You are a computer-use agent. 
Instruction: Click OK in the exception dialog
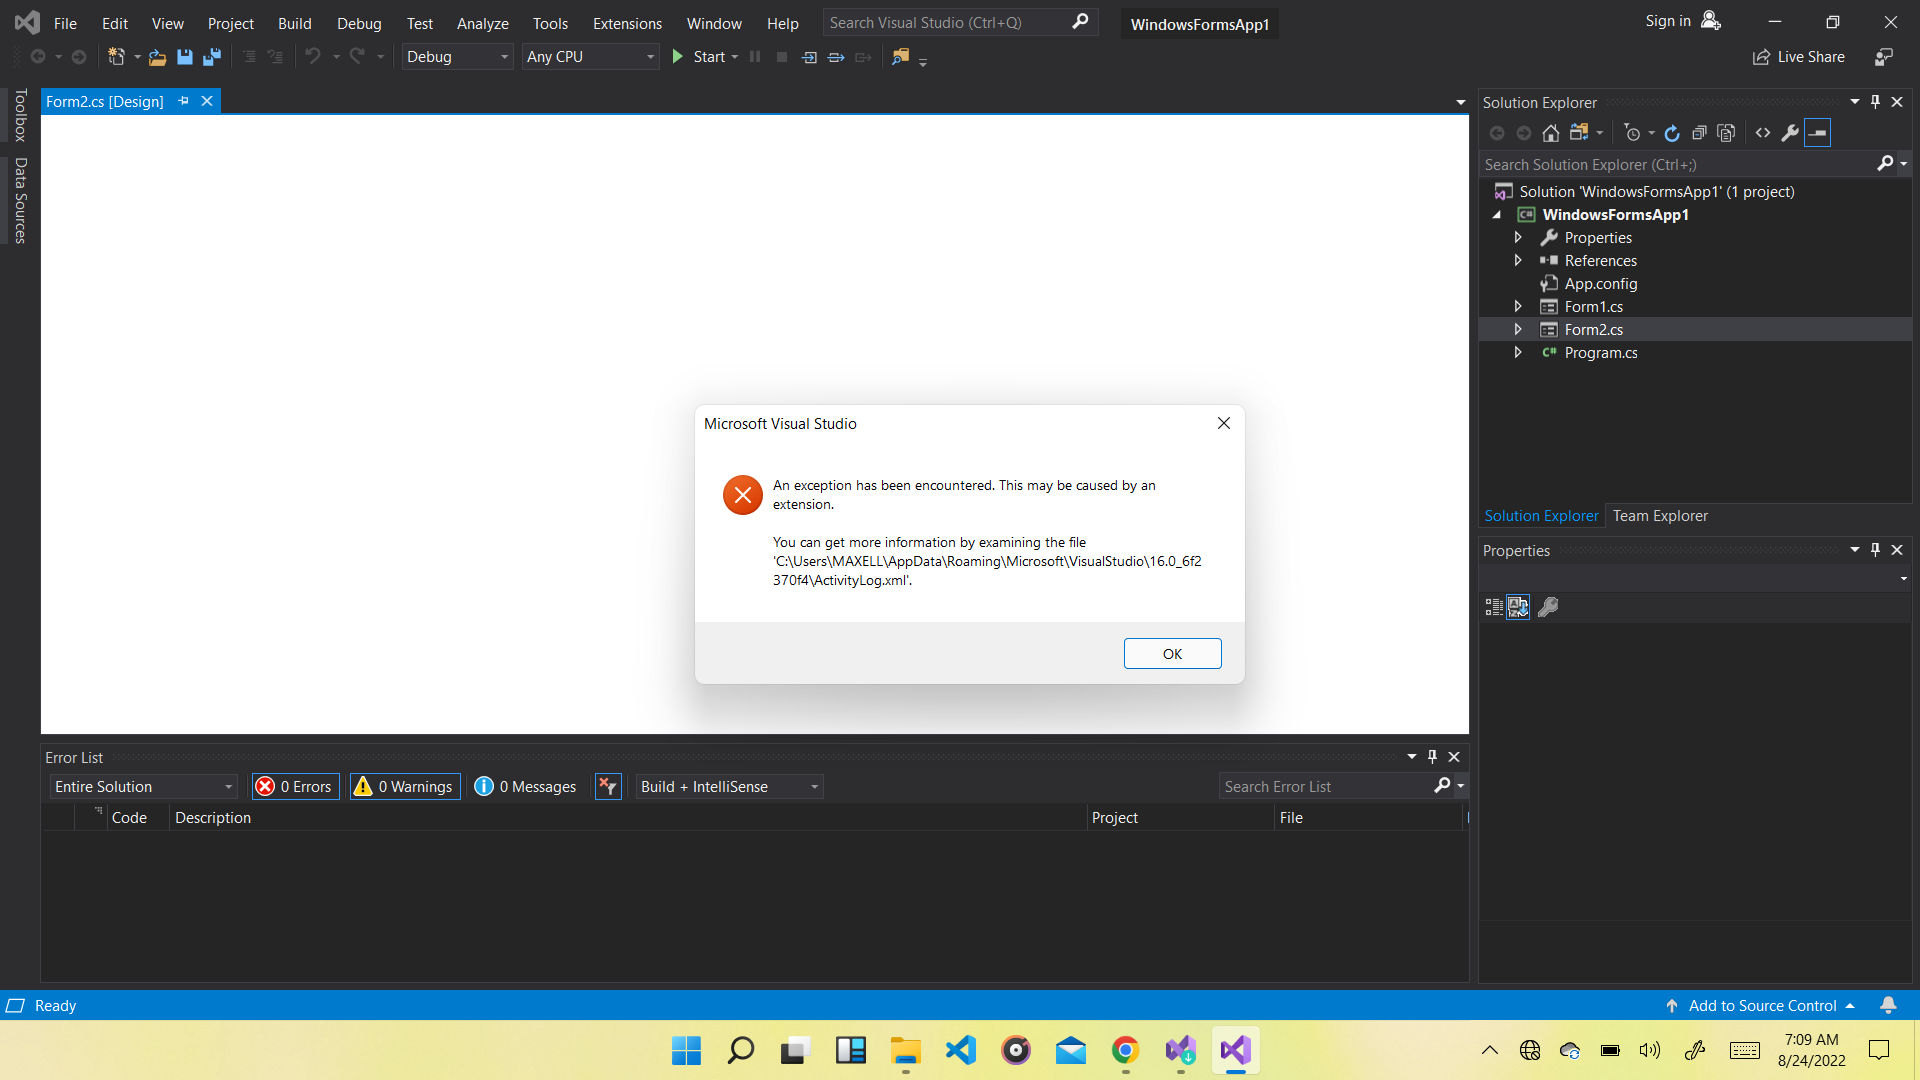[x=1172, y=654]
